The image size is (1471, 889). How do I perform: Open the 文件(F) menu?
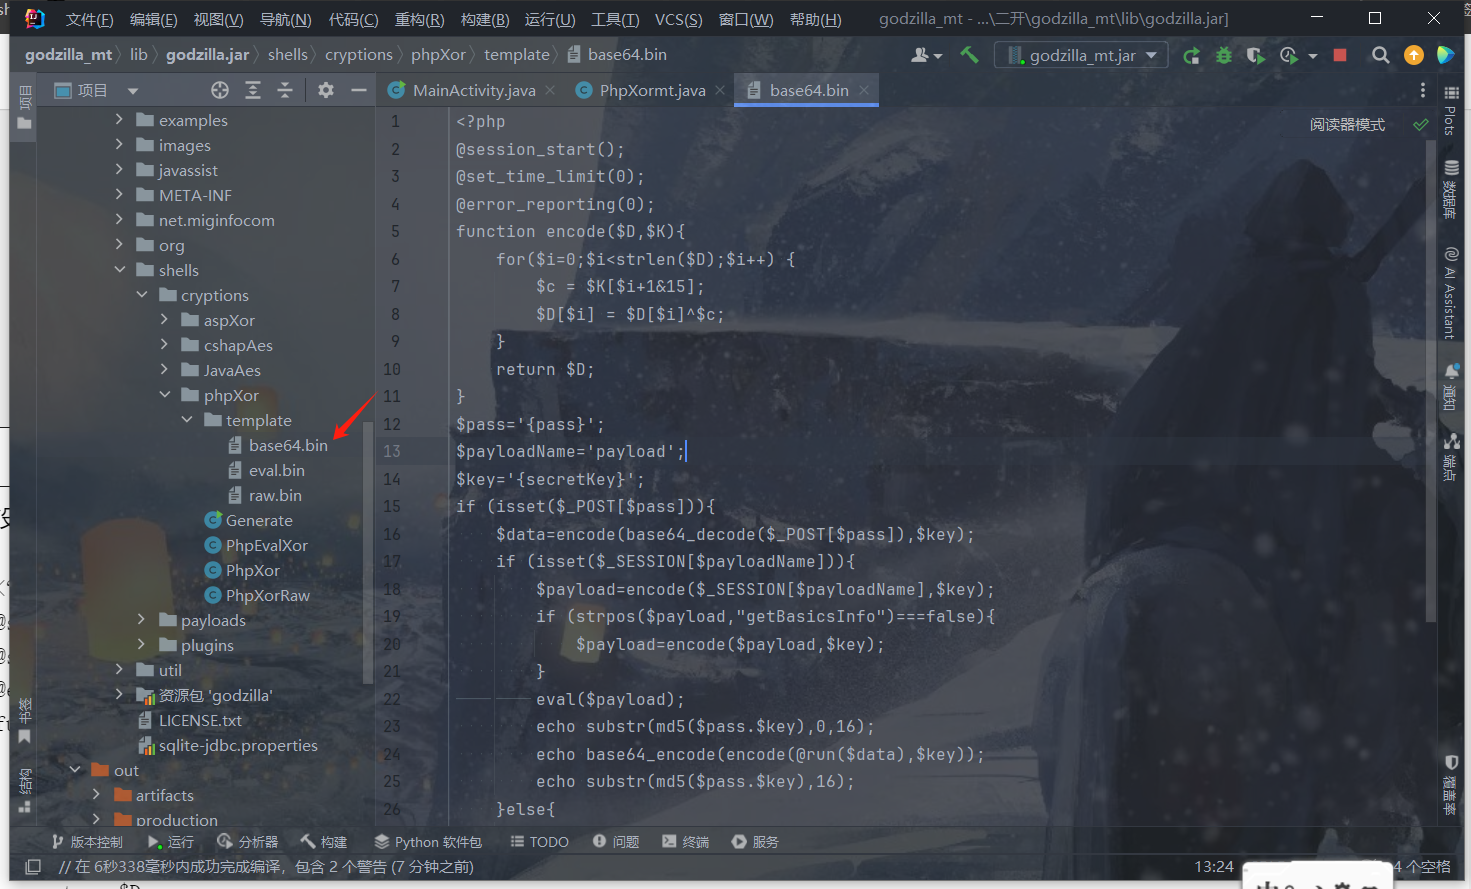(x=89, y=19)
